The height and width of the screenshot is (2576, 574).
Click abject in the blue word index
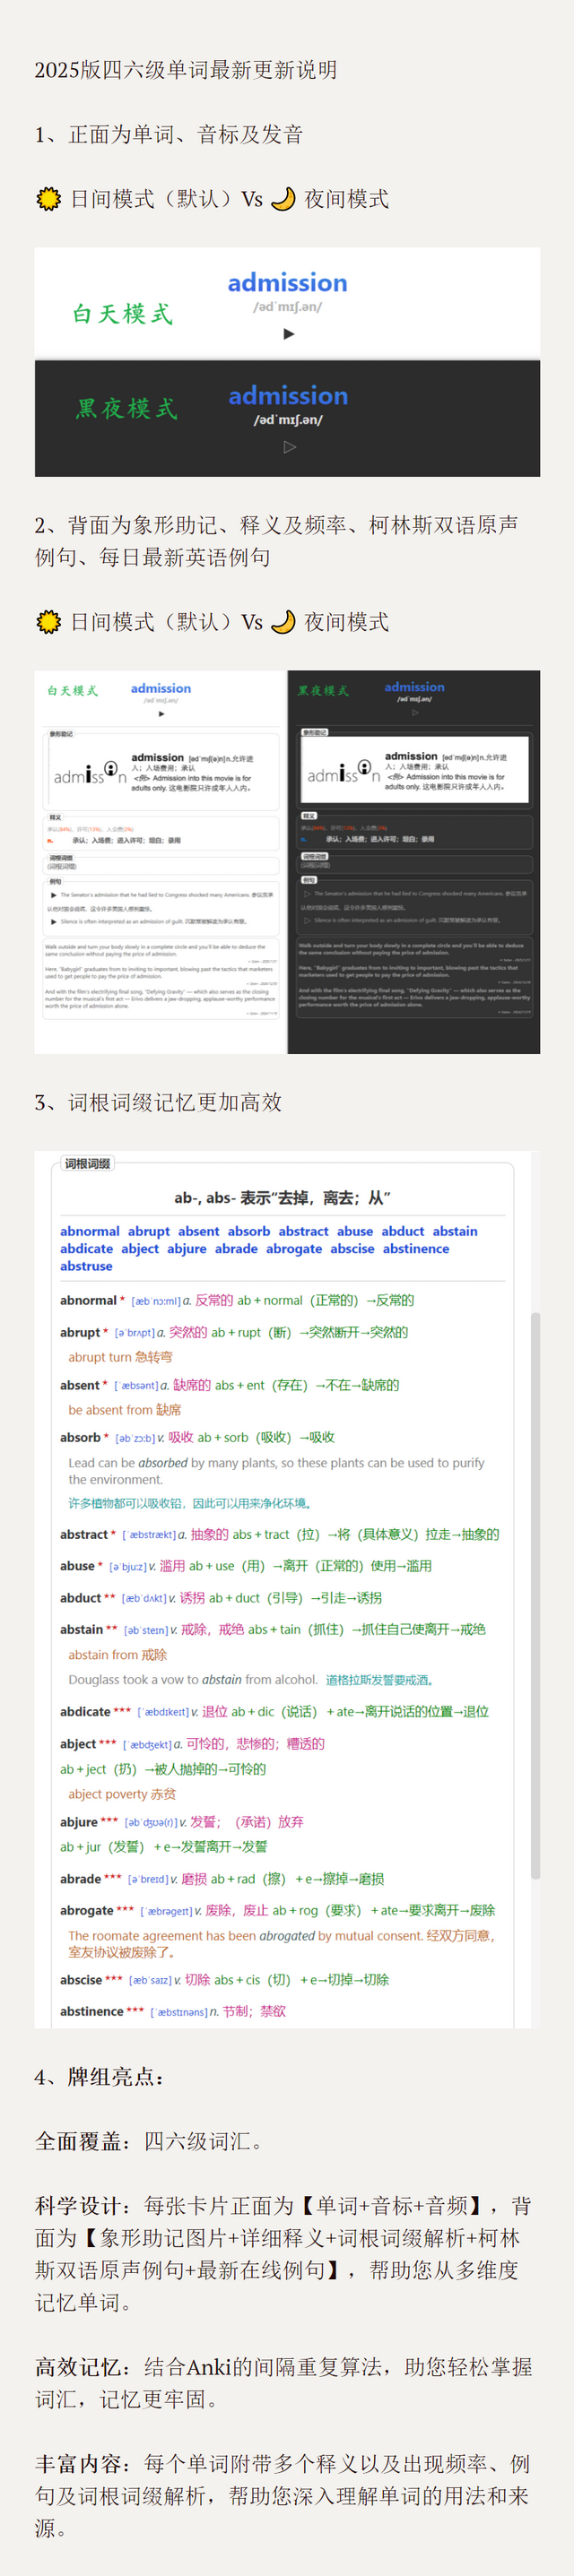[140, 1249]
